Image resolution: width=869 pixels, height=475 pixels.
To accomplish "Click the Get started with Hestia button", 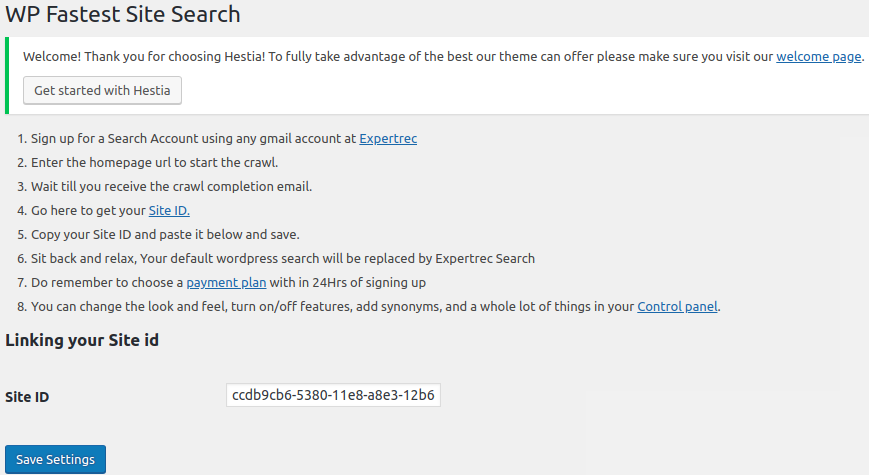I will click(x=102, y=90).
